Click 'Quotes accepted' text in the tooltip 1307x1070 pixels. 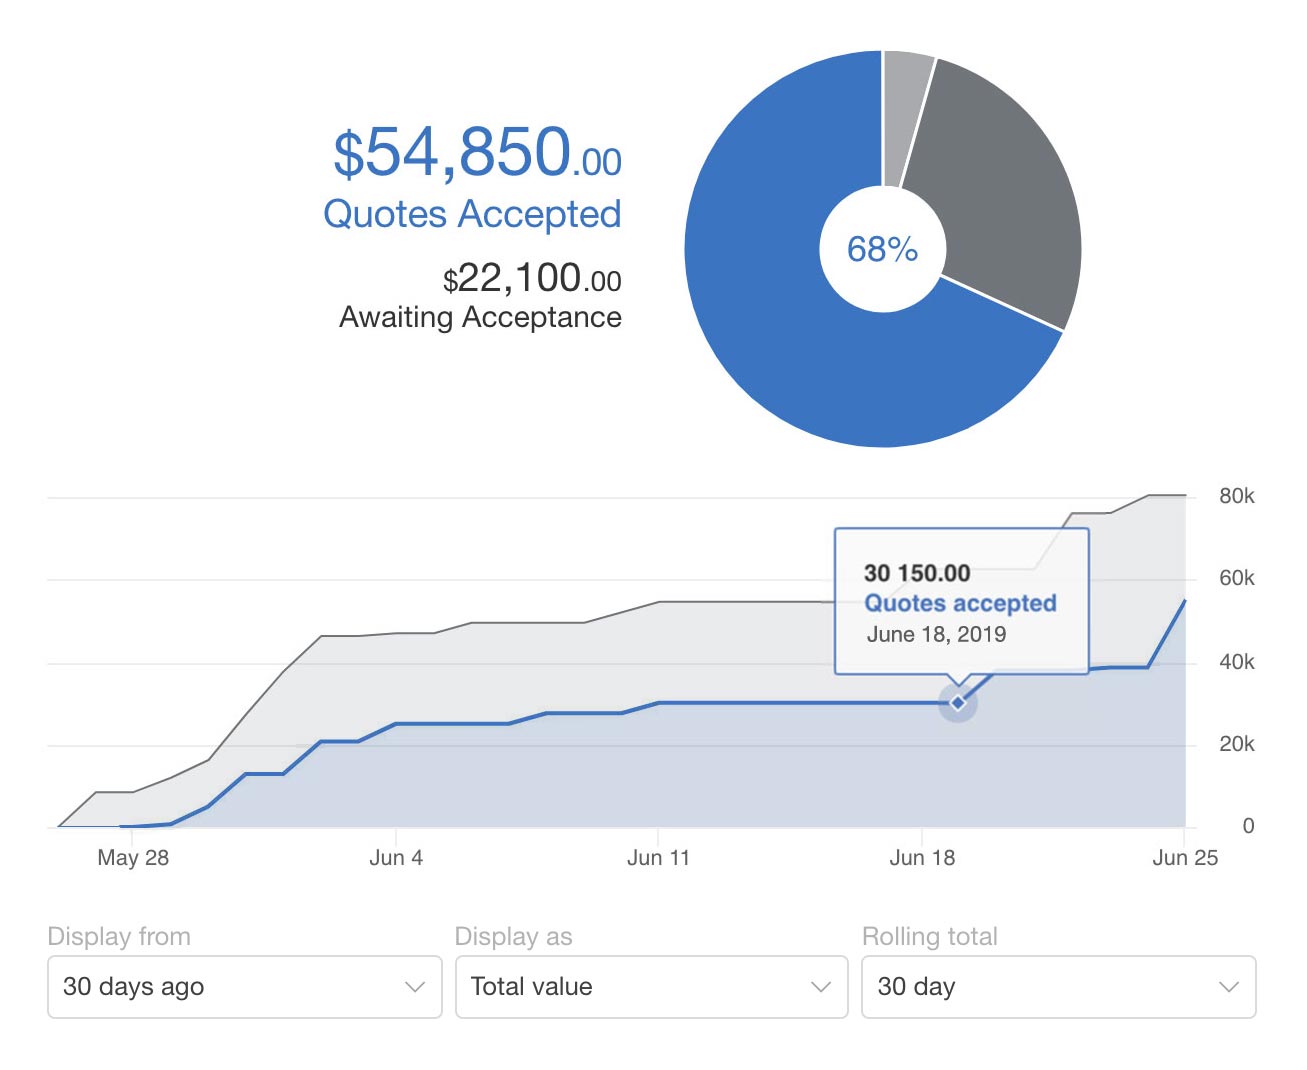[x=960, y=603]
